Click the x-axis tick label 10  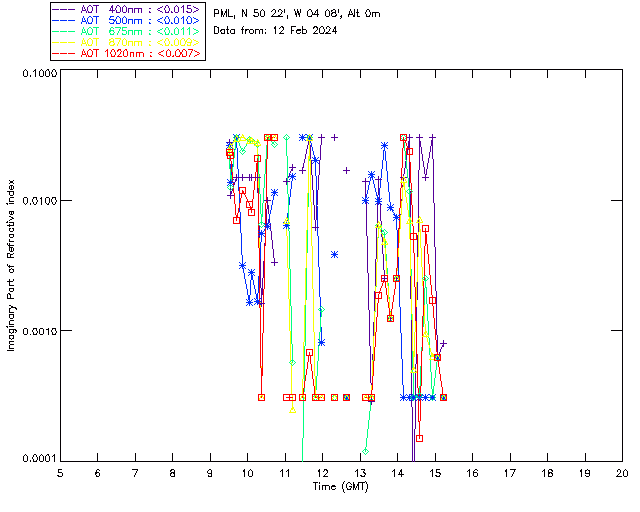tap(248, 474)
